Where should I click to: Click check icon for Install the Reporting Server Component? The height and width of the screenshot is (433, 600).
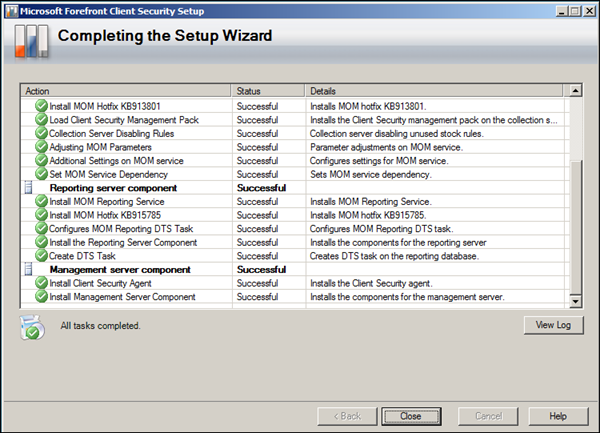41,242
